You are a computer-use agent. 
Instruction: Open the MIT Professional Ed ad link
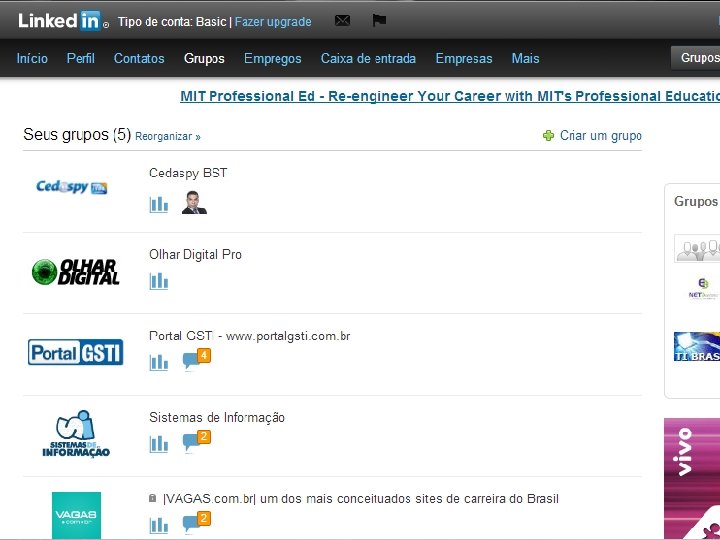pyautogui.click(x=450, y=96)
